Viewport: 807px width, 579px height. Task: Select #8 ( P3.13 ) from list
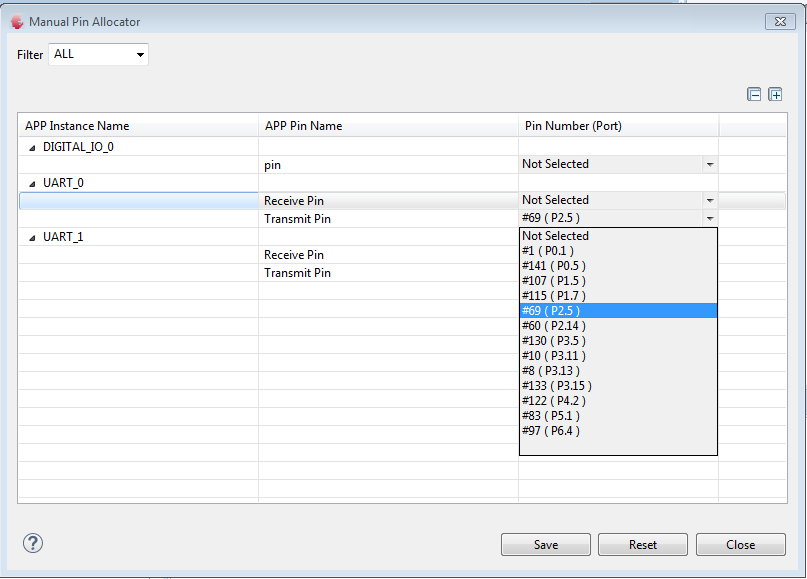[618, 371]
